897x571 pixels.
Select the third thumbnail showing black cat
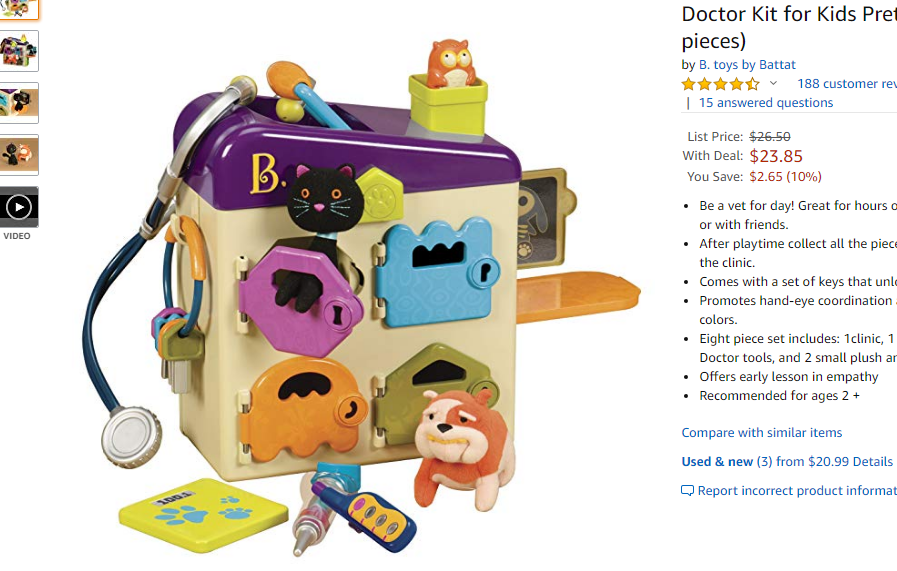[x=19, y=103]
